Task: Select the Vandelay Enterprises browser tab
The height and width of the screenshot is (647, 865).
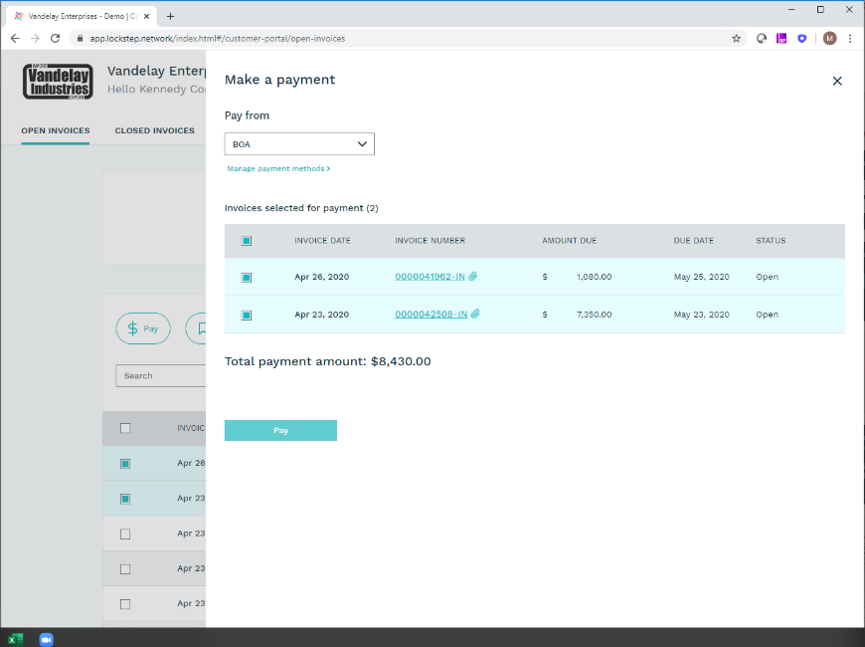Action: (x=82, y=17)
